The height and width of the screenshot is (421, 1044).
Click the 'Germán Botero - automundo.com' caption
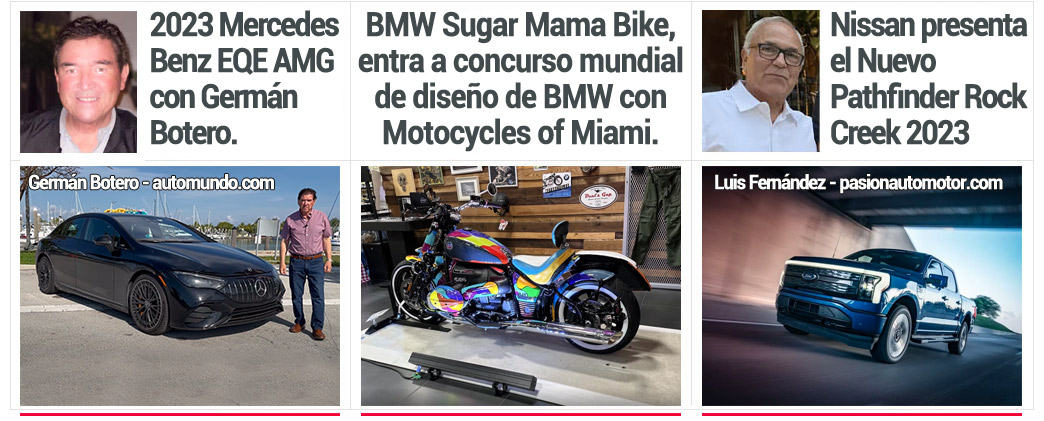click(x=151, y=183)
